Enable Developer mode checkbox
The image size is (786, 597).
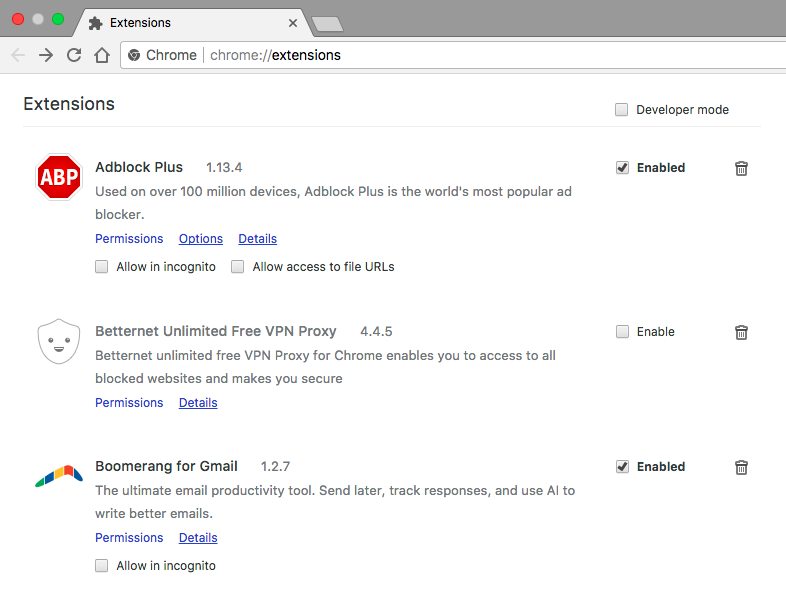point(622,110)
